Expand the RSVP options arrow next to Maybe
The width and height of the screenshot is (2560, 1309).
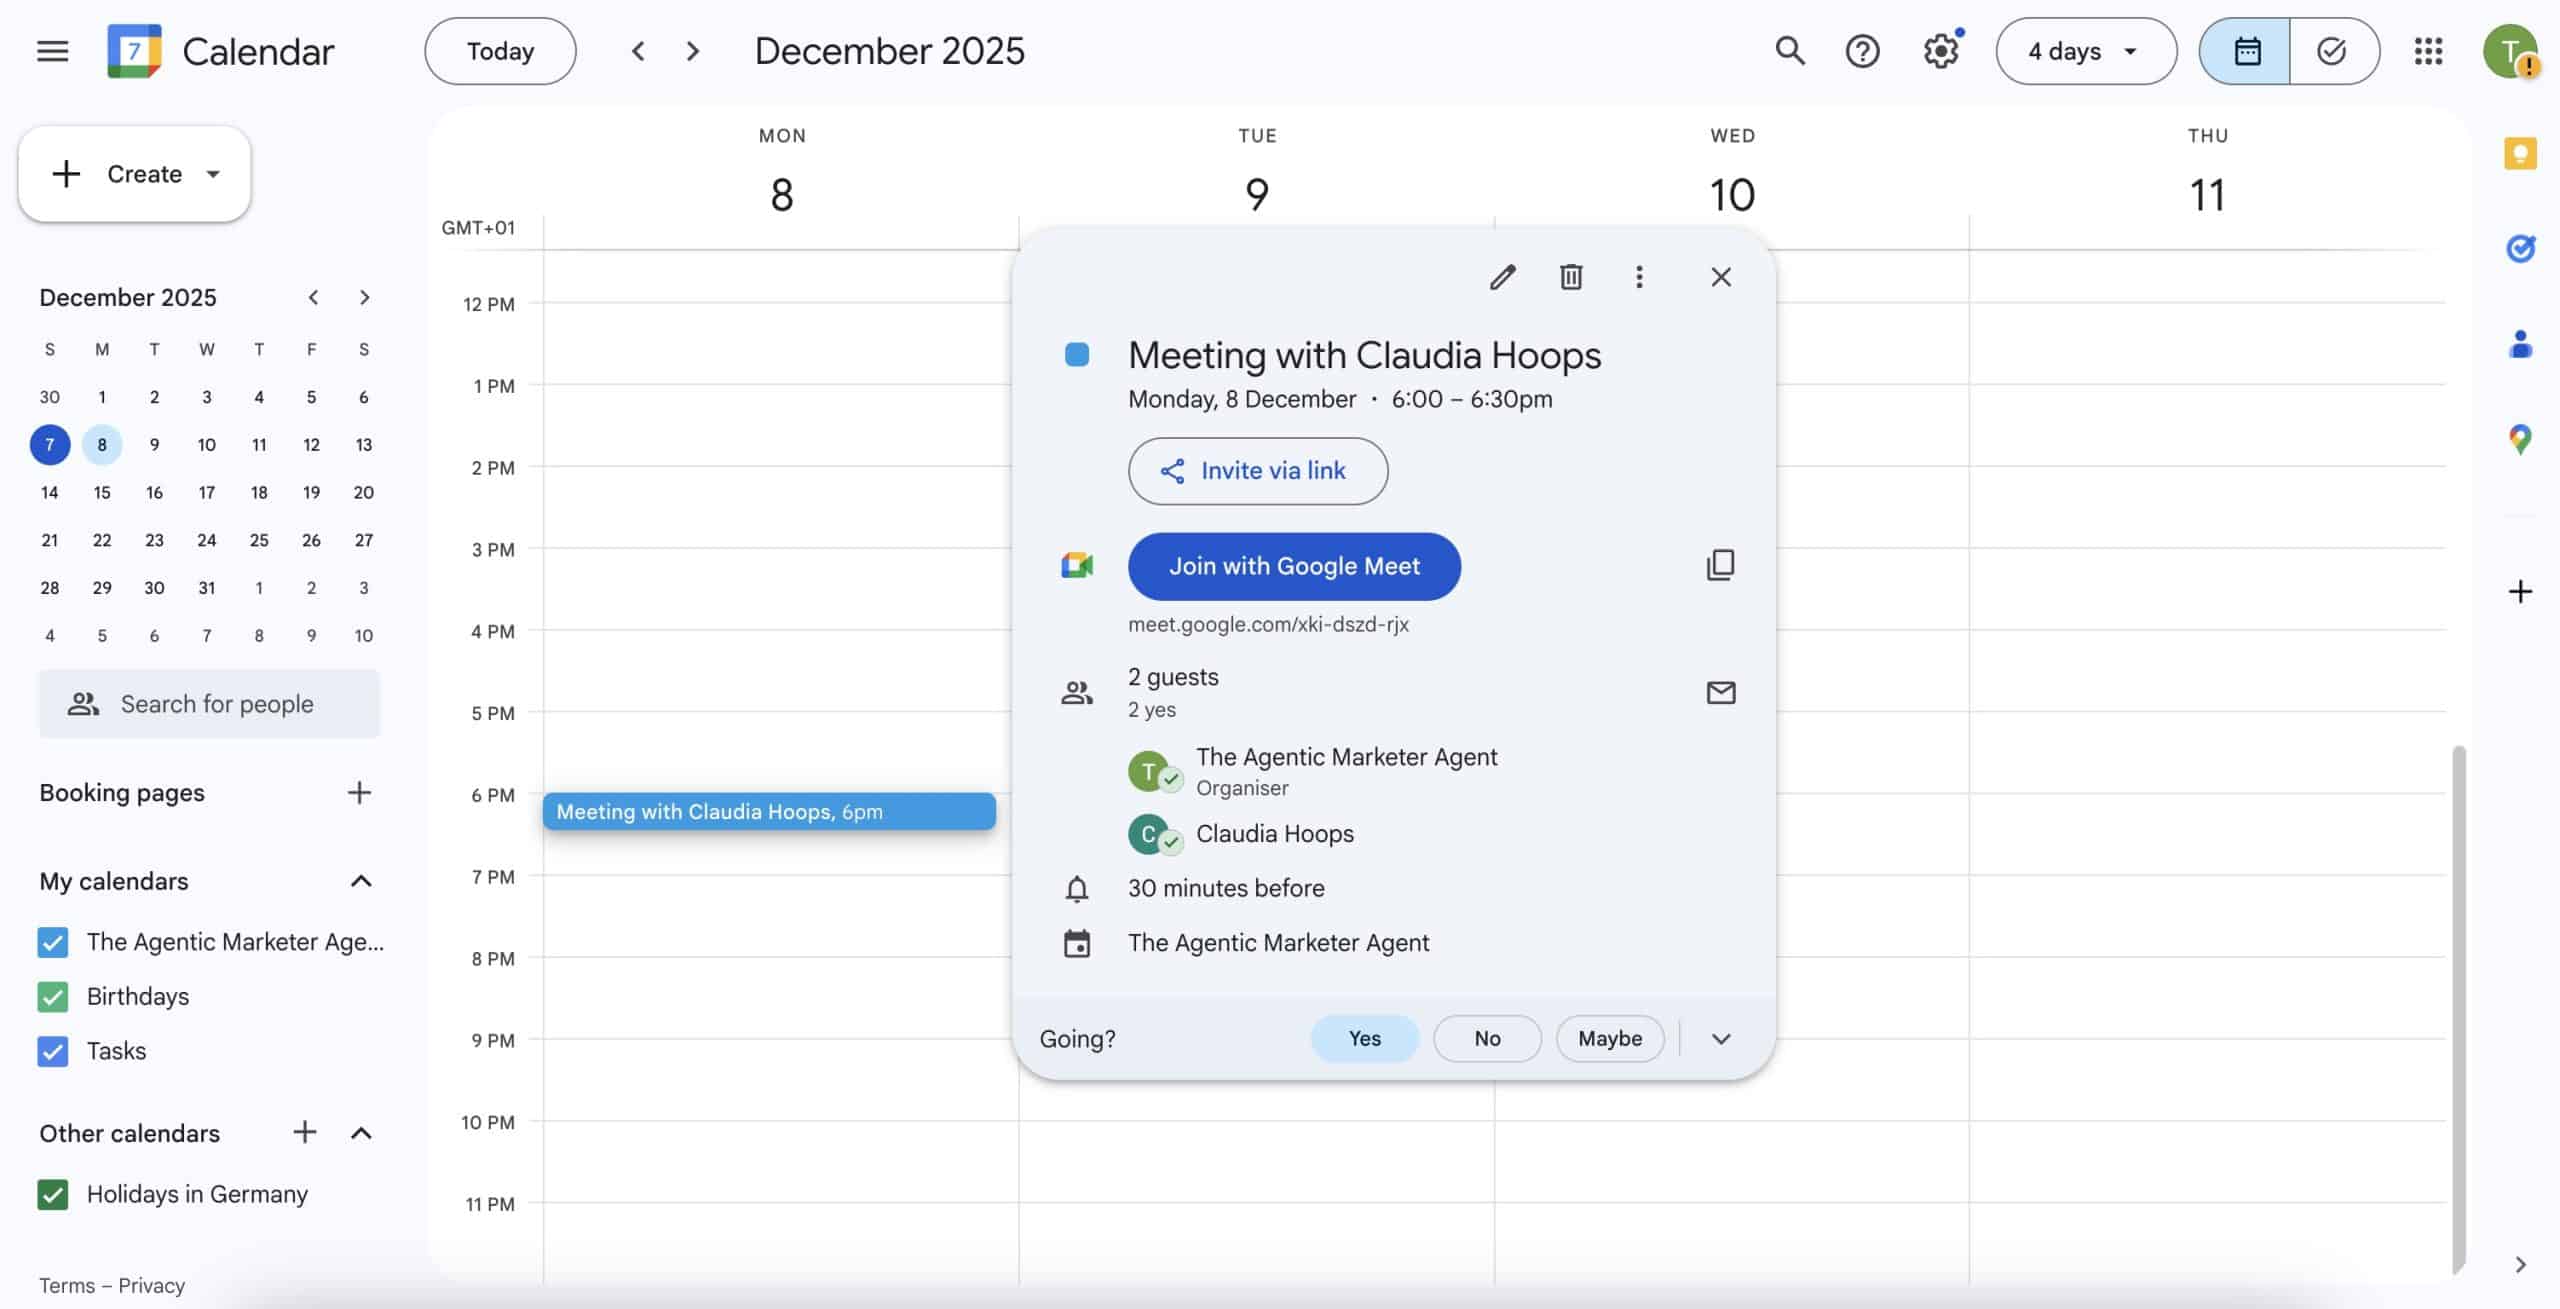click(x=1720, y=1039)
